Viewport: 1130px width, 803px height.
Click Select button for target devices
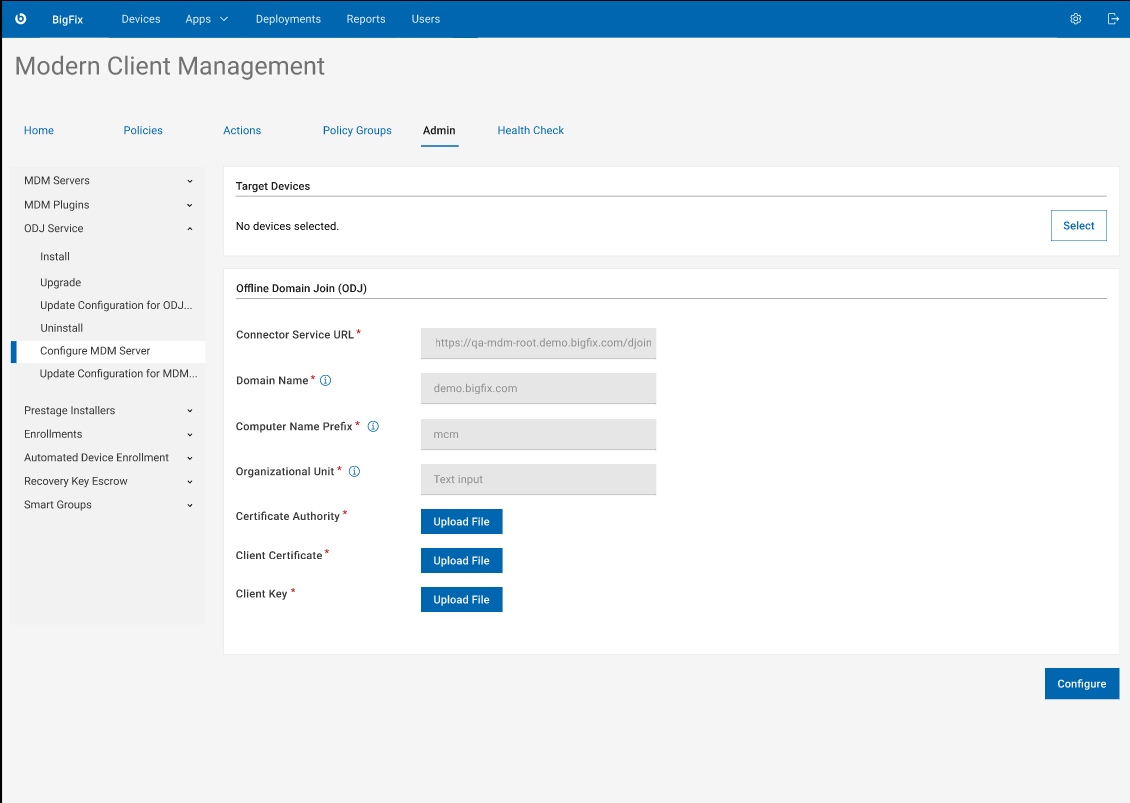(1078, 226)
